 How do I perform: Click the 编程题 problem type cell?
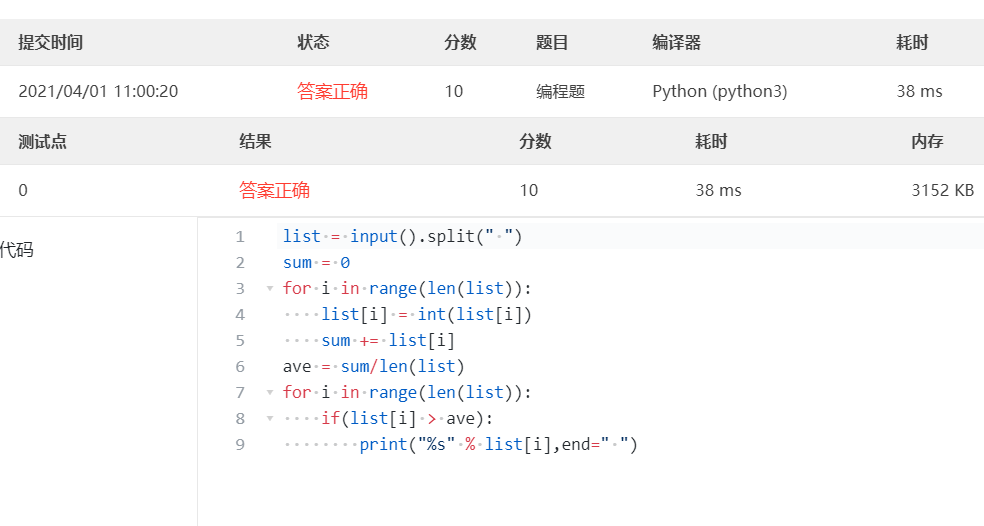point(560,92)
